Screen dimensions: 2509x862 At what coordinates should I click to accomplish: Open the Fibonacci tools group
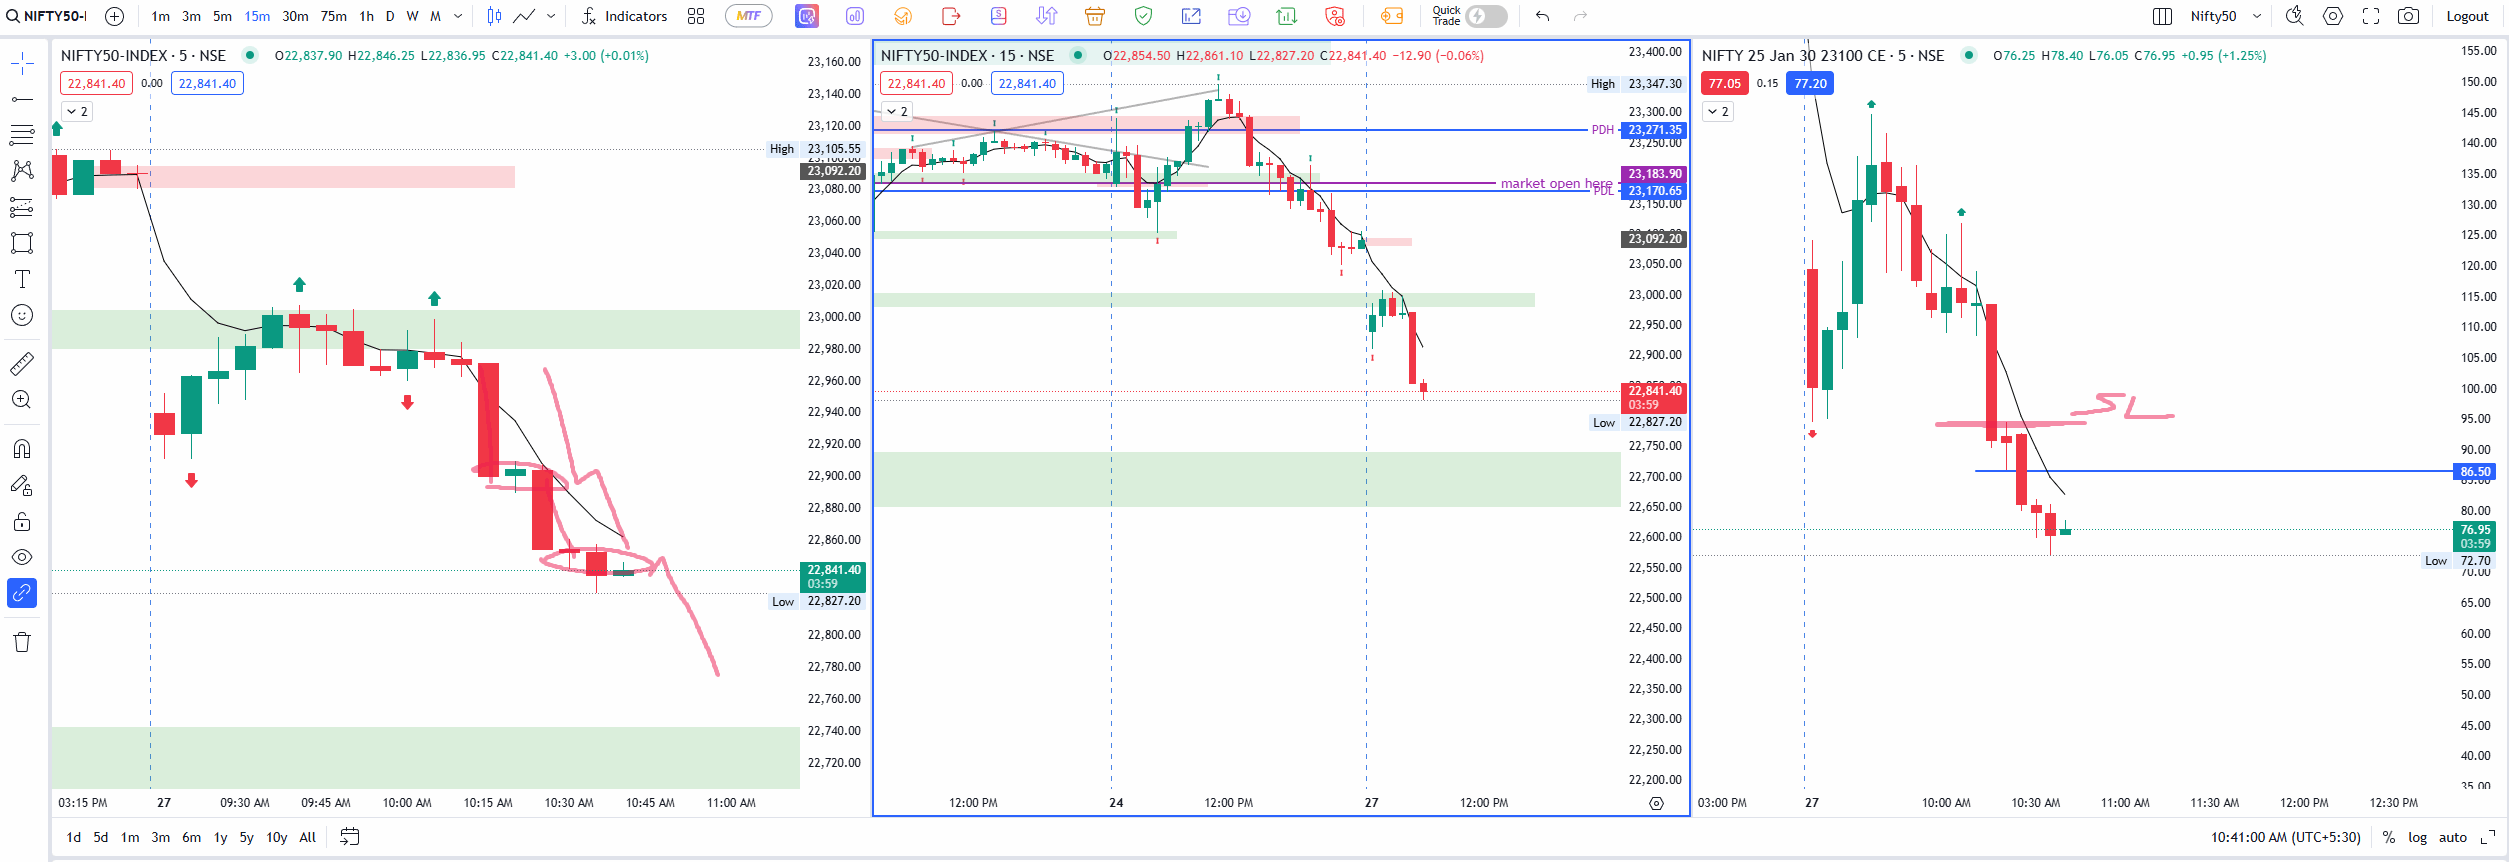(22, 134)
